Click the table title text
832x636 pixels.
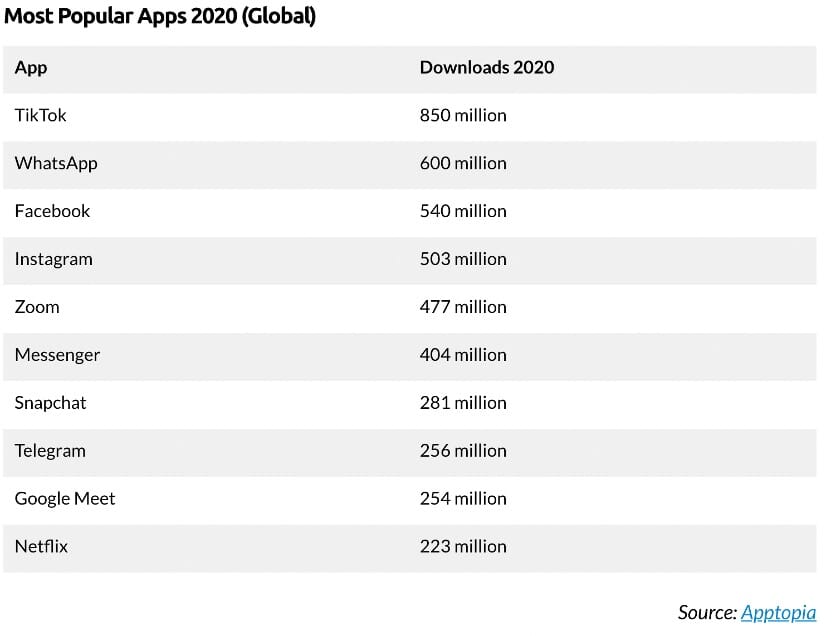point(161,16)
